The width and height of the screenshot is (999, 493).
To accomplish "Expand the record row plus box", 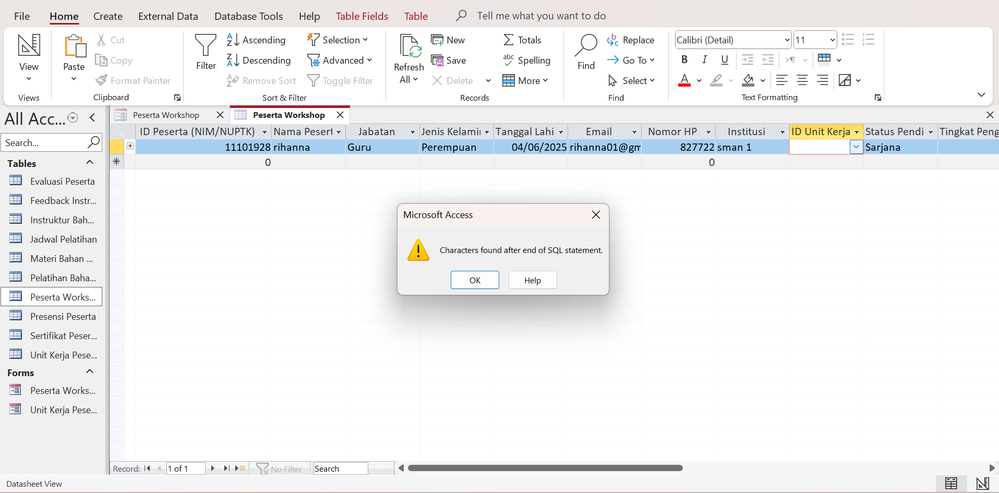I will (x=130, y=146).
